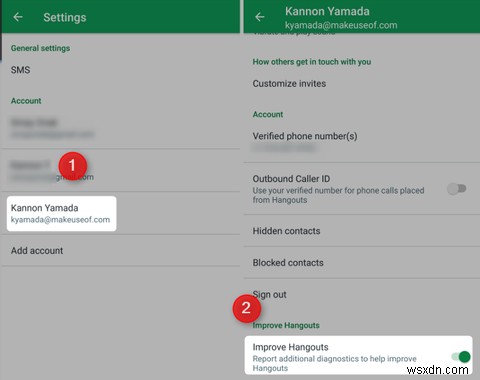Go back from Kannon Yamada account screen
This screenshot has height=380, width=480.
click(x=260, y=17)
